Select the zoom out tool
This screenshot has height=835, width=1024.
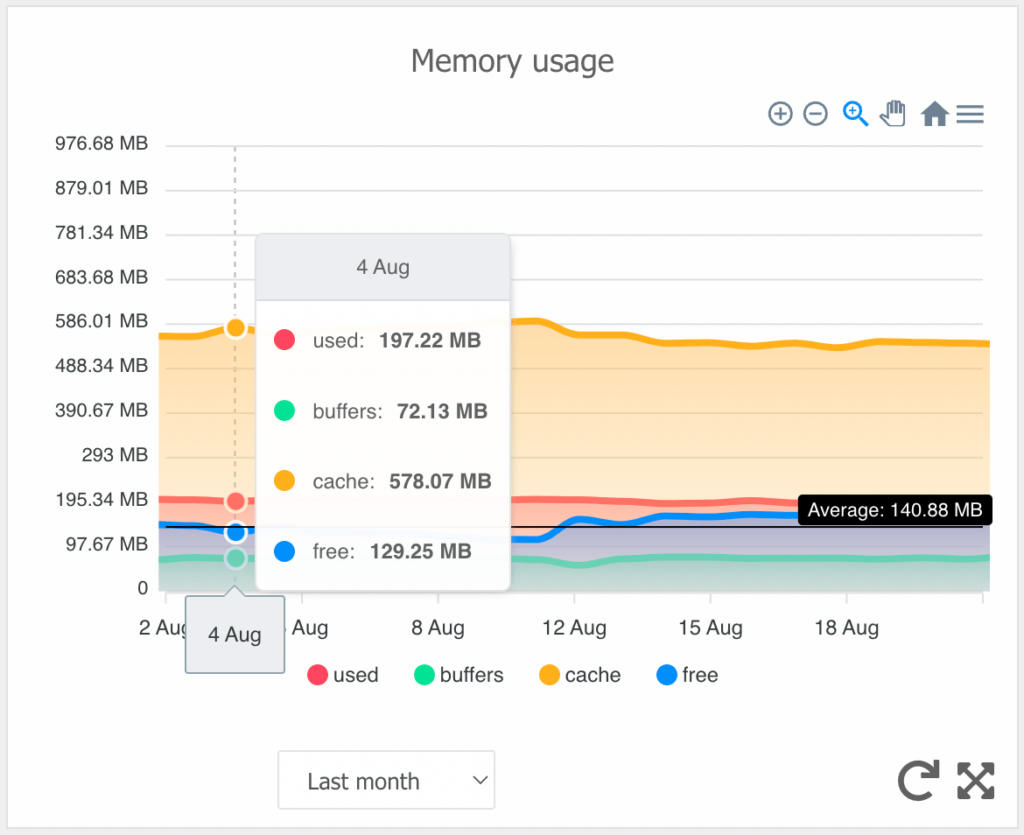tap(815, 114)
